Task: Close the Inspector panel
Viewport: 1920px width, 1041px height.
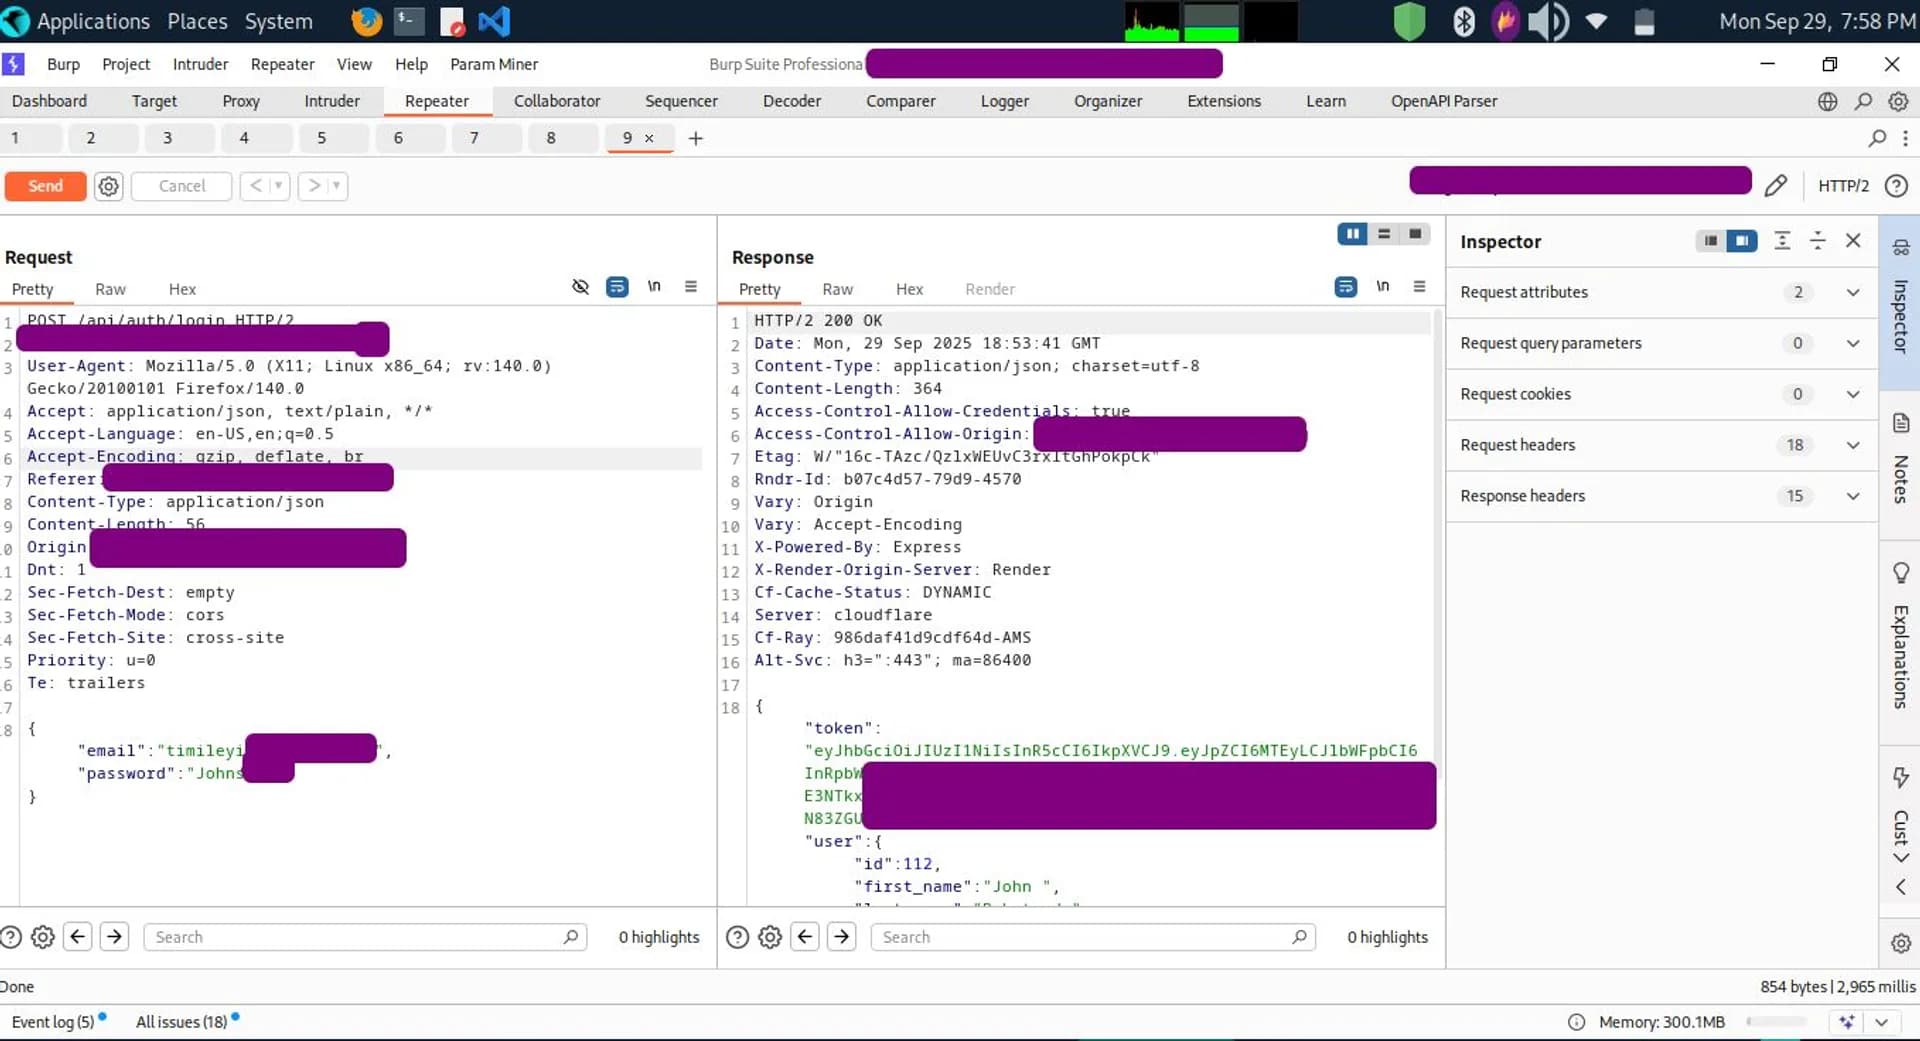Action: pyautogui.click(x=1853, y=241)
